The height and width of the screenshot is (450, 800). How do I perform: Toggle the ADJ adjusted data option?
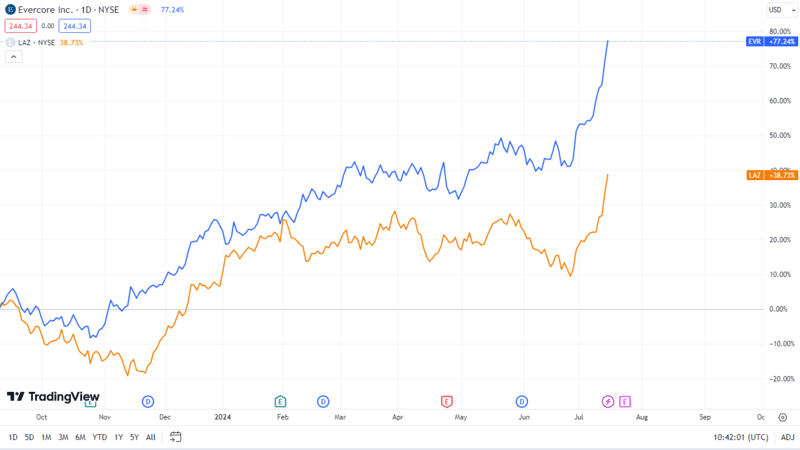click(788, 437)
